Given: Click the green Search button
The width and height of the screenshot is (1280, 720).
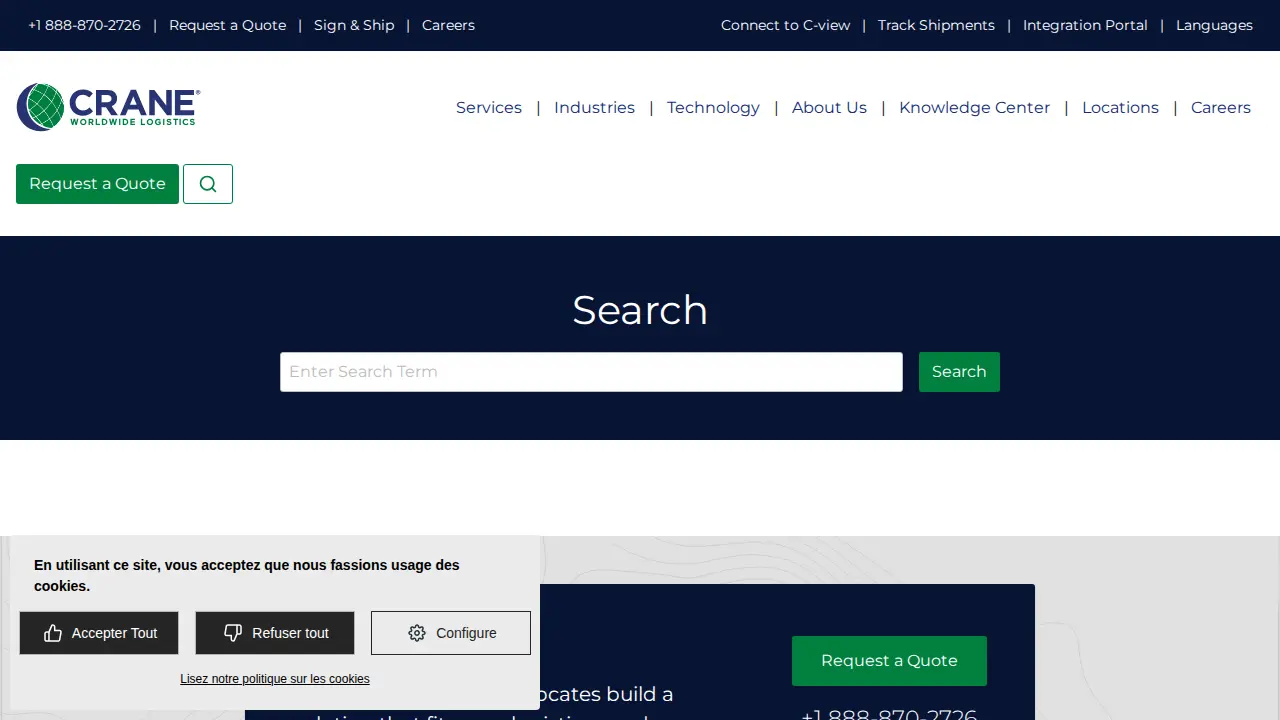Looking at the screenshot, I should pyautogui.click(x=959, y=372).
